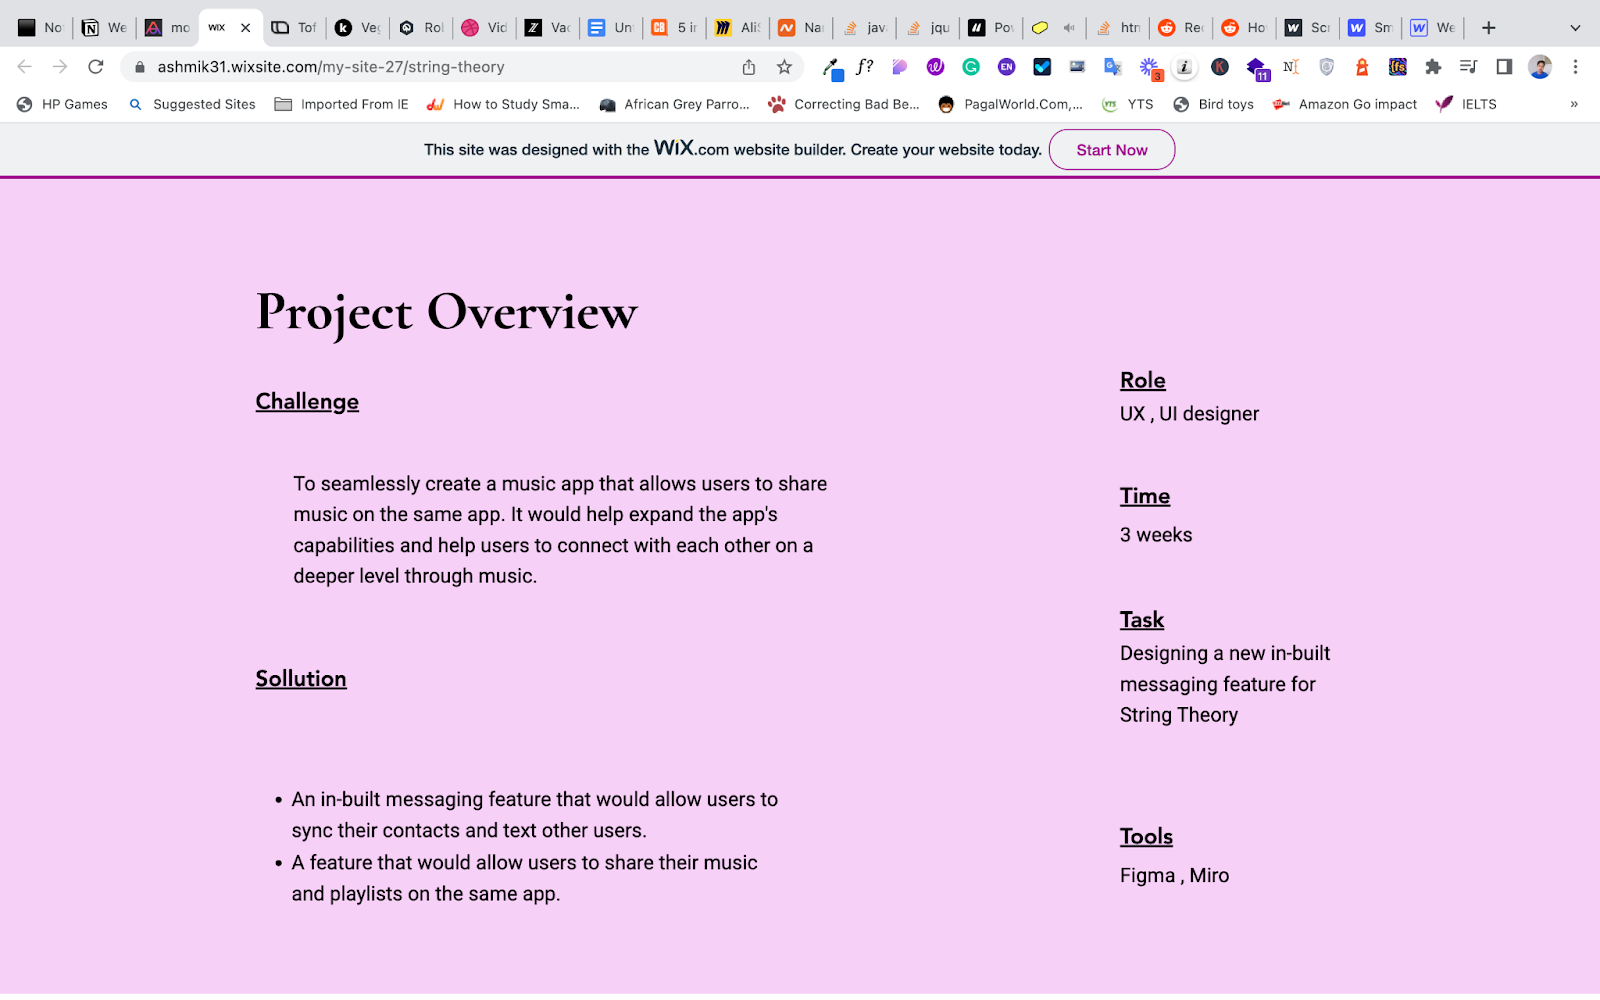Open the PagalWorld.Com bookmark

click(x=1010, y=104)
